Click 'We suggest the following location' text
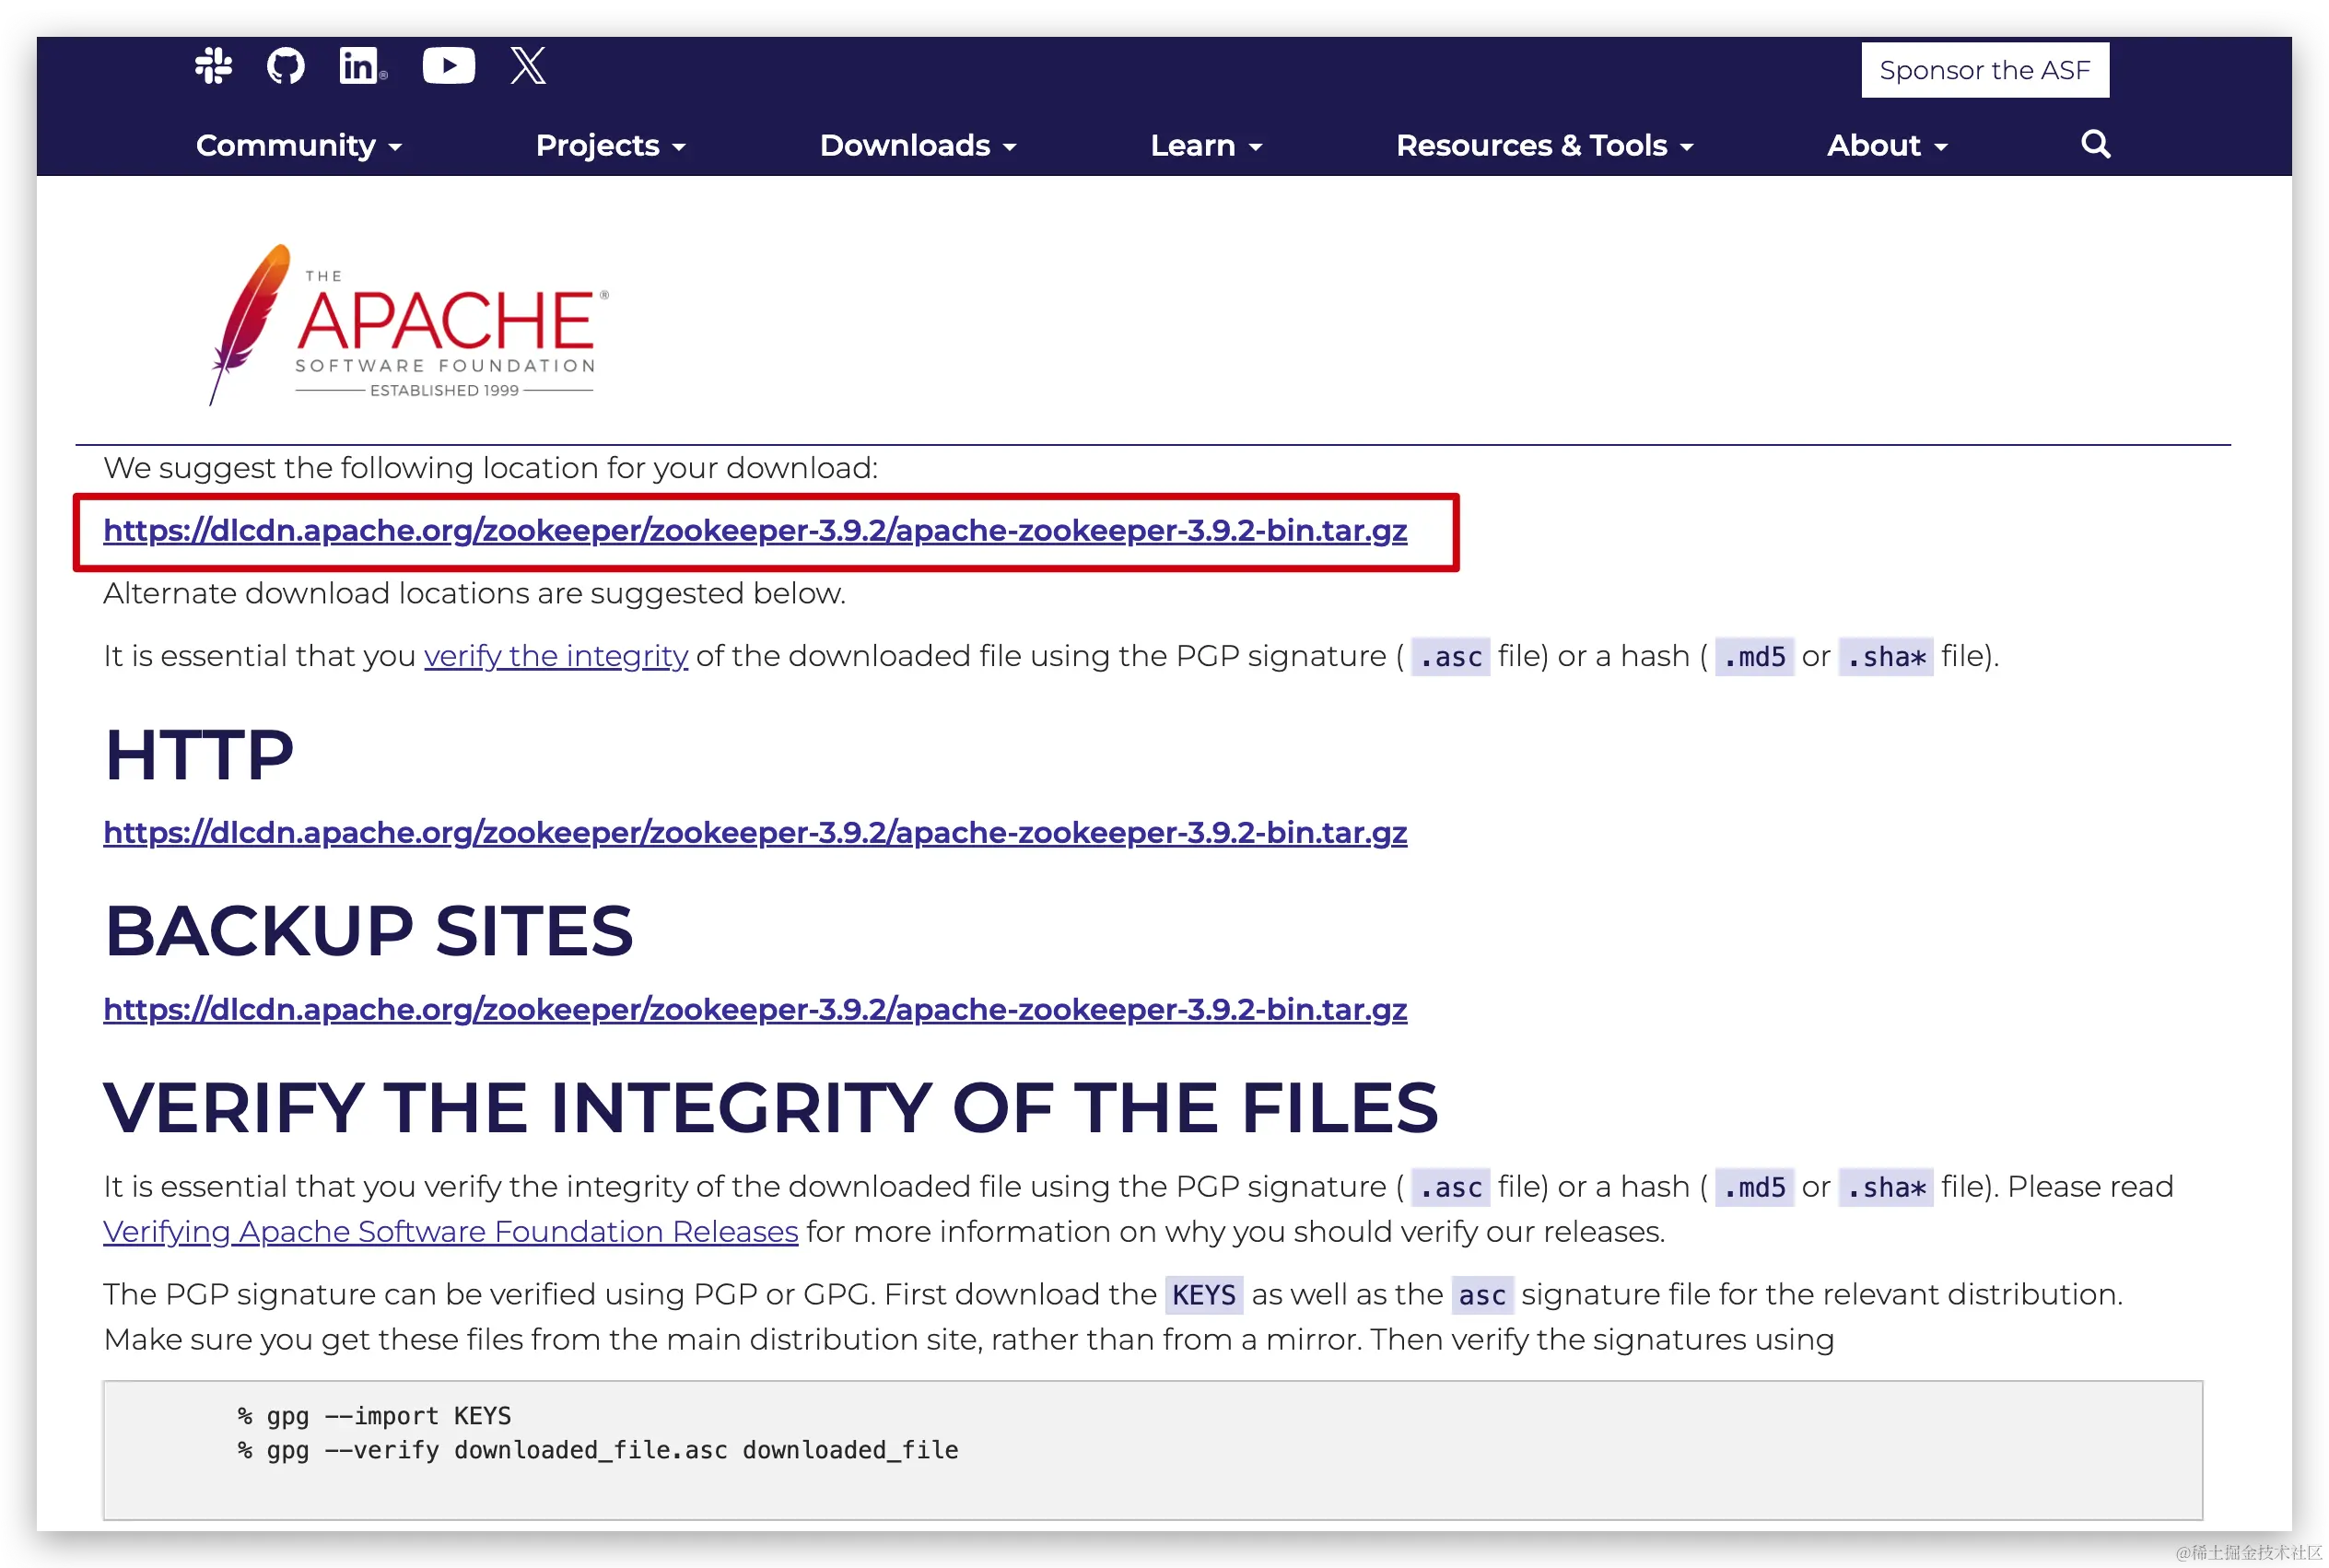The height and width of the screenshot is (1568, 2329). coord(490,468)
